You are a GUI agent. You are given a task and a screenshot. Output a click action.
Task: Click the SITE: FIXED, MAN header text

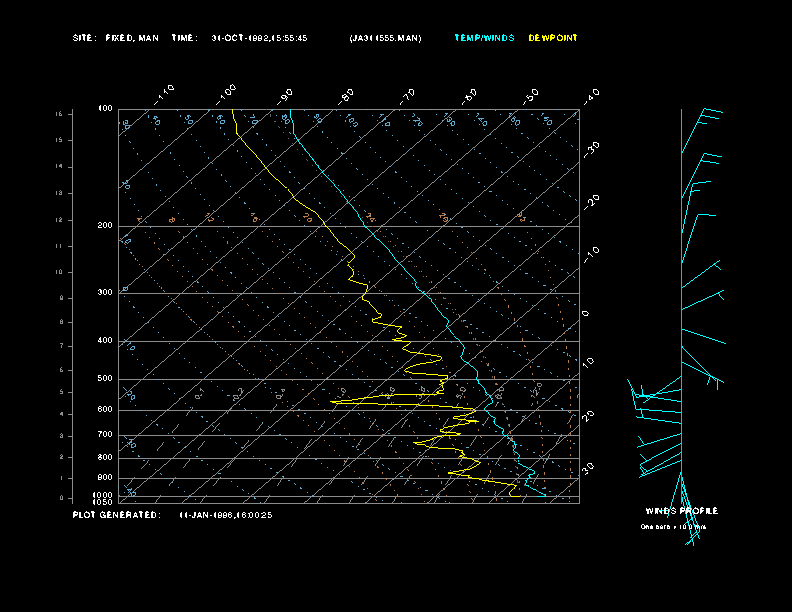116,38
